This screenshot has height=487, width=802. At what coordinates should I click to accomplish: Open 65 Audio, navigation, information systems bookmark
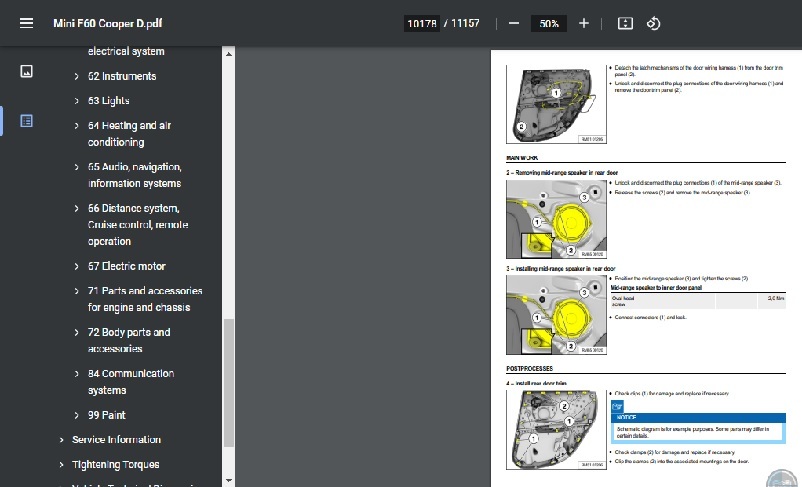[135, 175]
